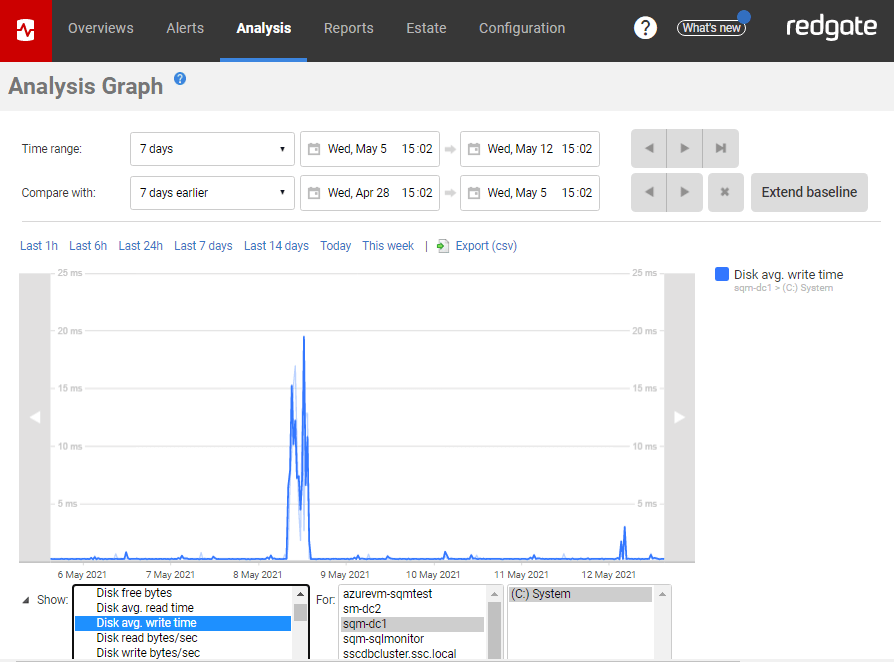Jump to latest data with skip-forward arrow
894x662 pixels.
pyautogui.click(x=720, y=148)
